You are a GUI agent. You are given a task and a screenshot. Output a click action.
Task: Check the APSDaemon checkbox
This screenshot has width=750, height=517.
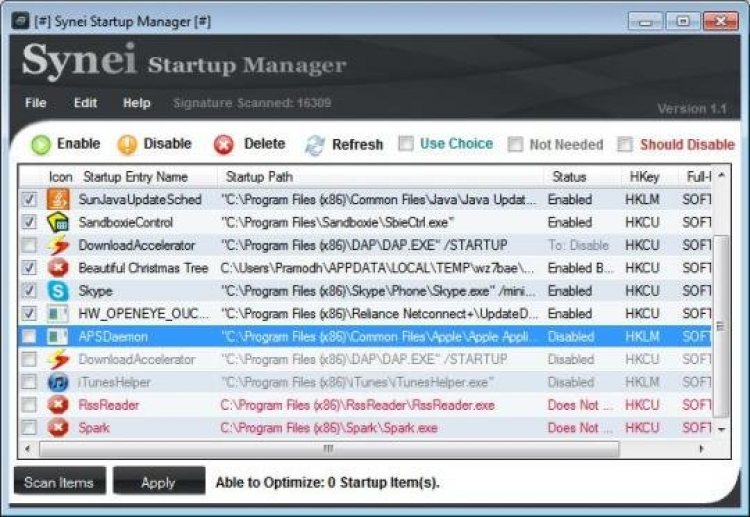29,337
